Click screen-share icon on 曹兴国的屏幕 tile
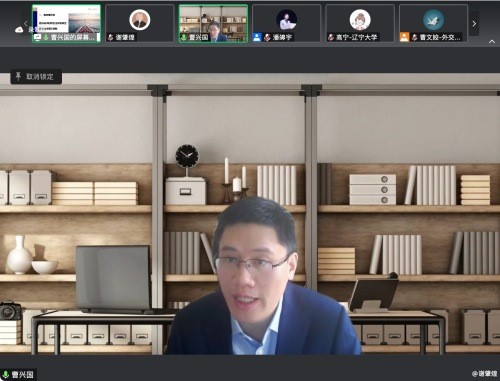This screenshot has height=381, width=500. click(x=37, y=37)
